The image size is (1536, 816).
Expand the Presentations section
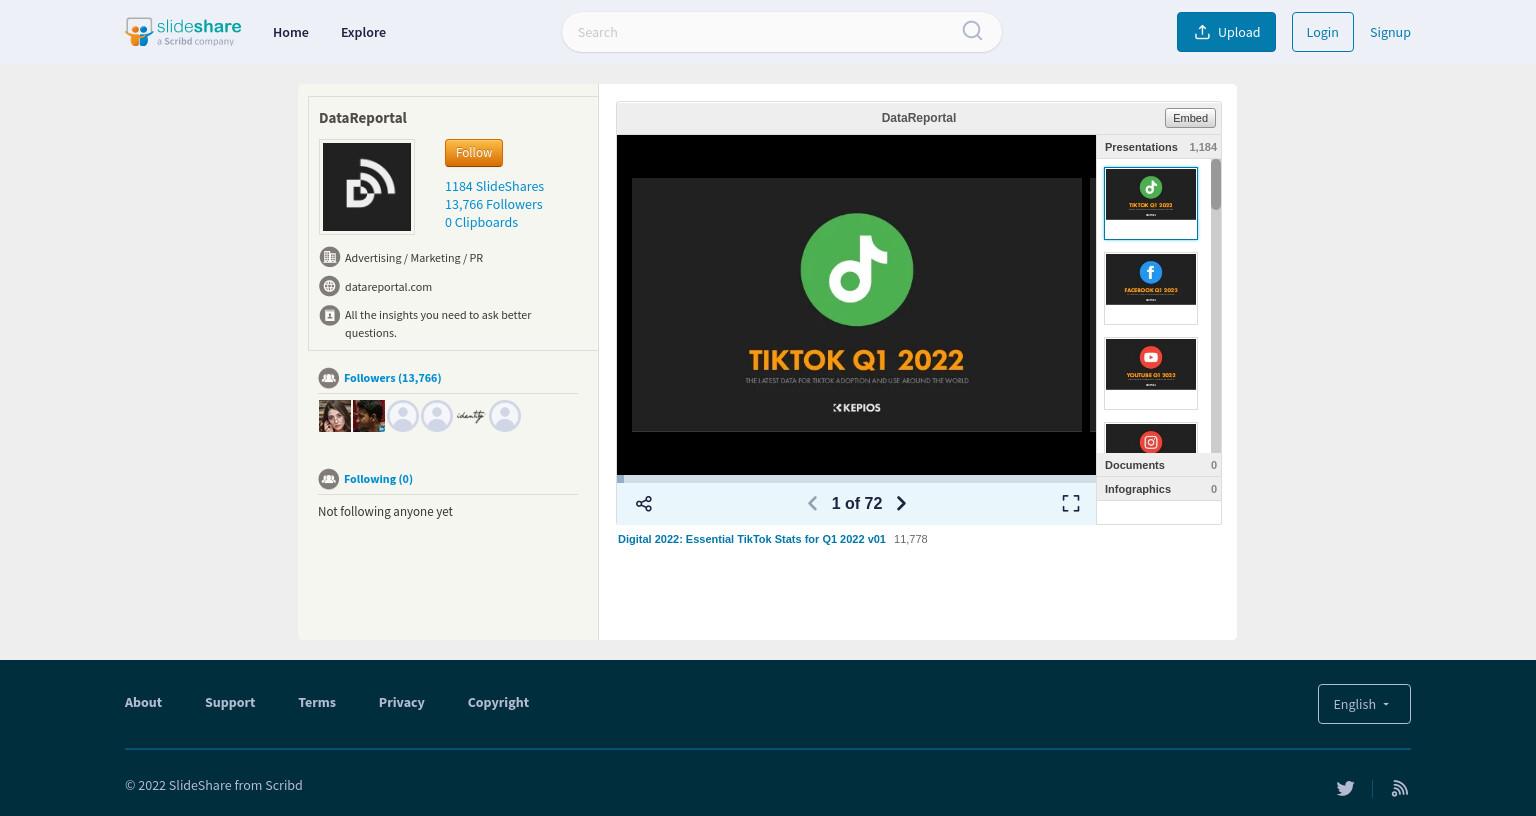[x=1159, y=147]
